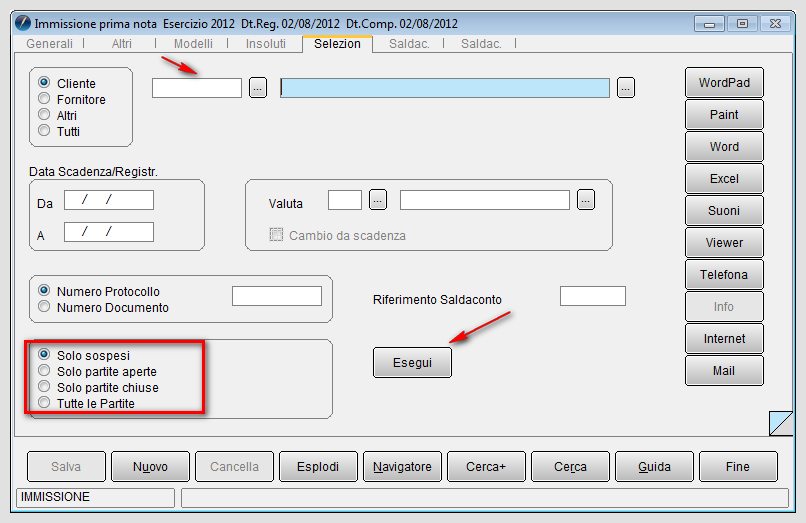Viewport: 806px width, 523px height.
Task: Open the Viewer button
Action: coord(724,242)
